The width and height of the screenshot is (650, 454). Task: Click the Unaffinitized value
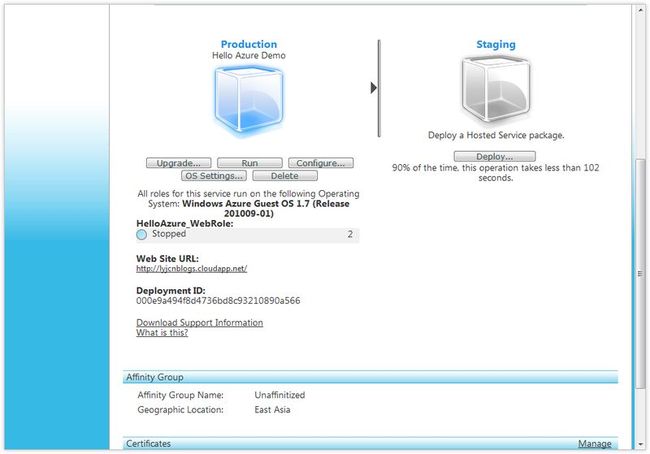[280, 395]
